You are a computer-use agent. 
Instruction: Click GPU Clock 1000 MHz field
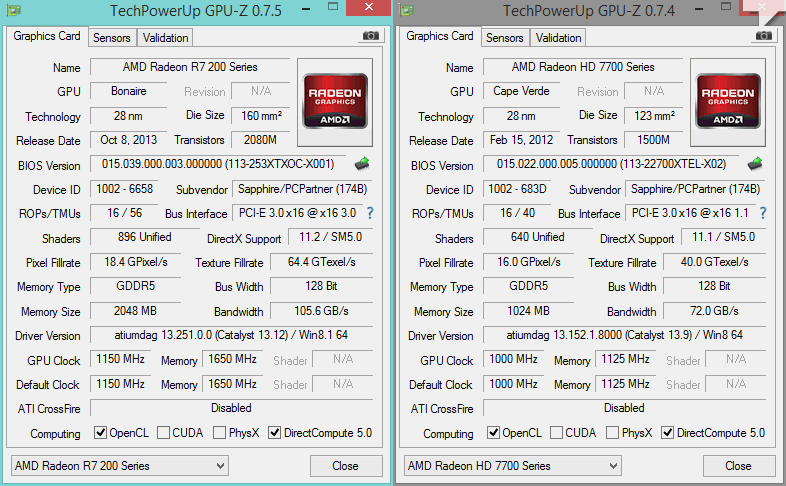514,359
